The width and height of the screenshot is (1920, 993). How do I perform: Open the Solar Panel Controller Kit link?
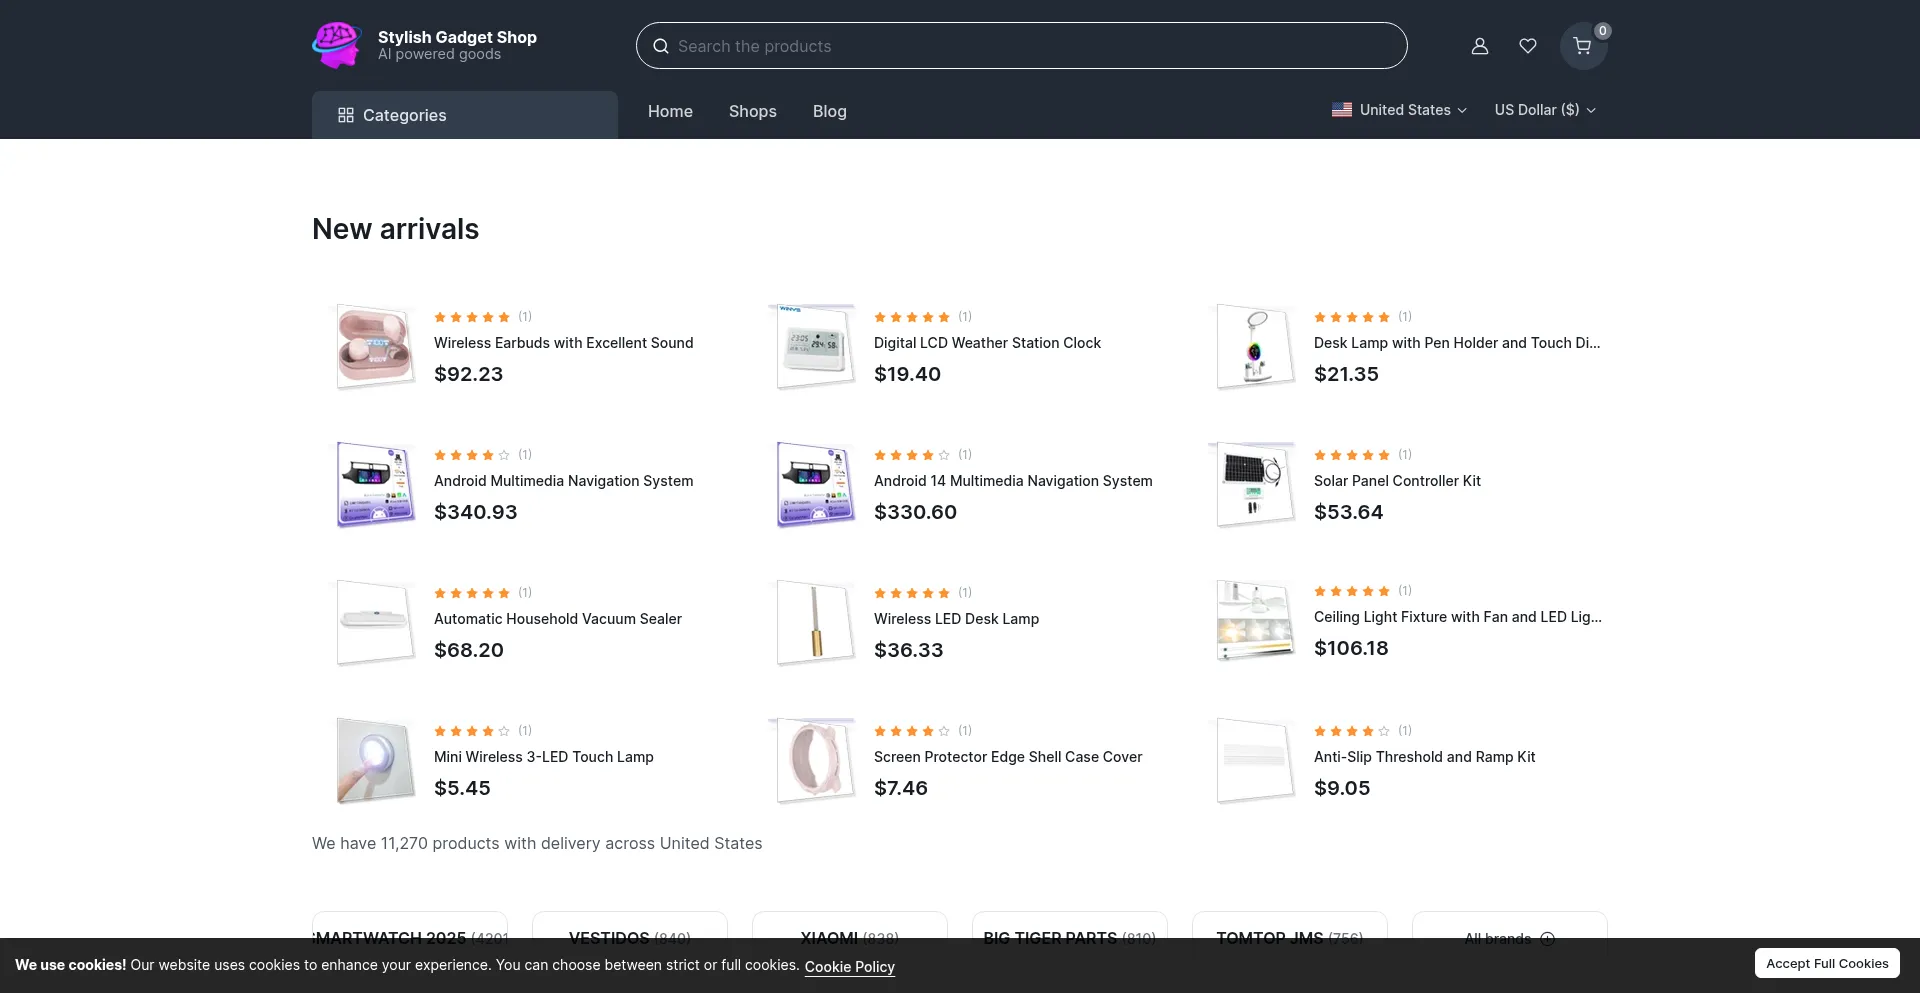[1397, 481]
